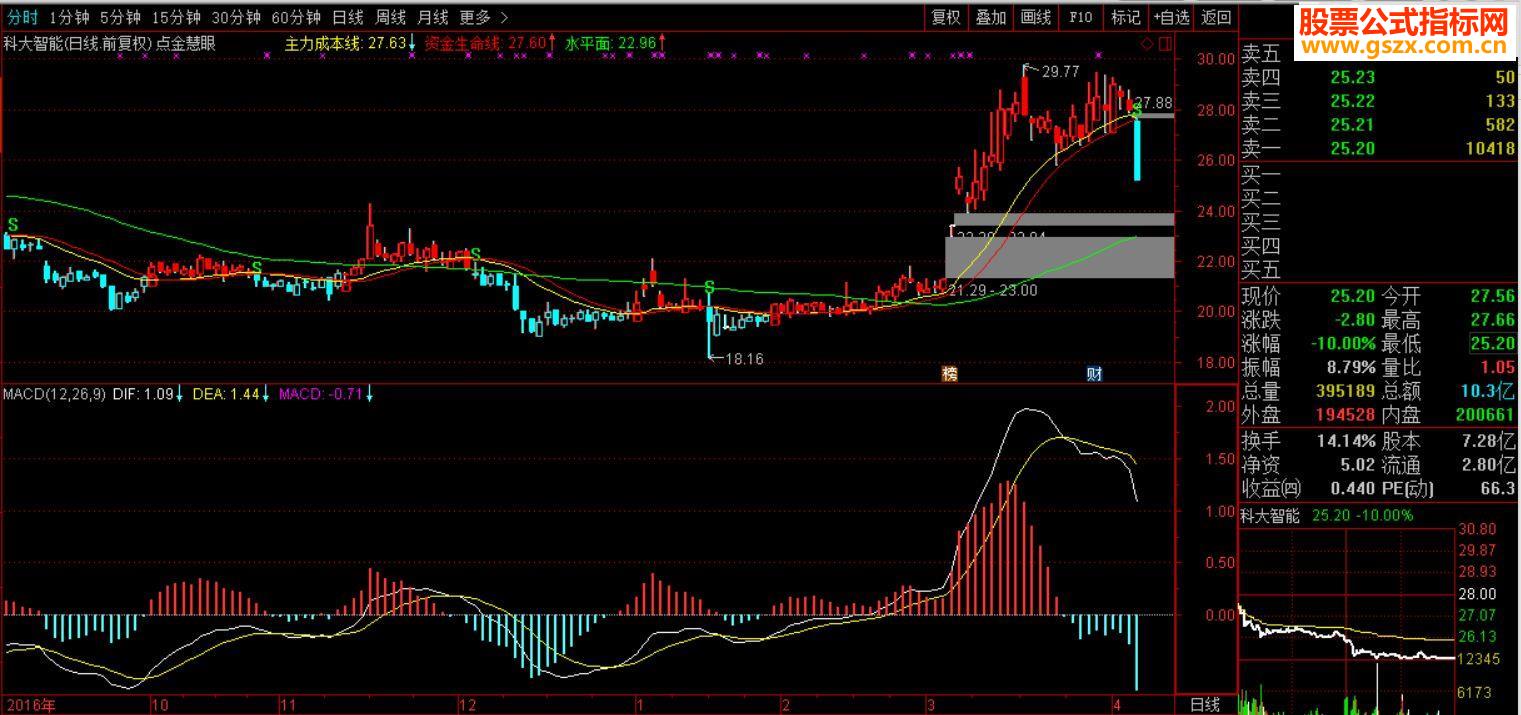Click the S signal above the 18.16 low
This screenshot has width=1521, height=715.
[x=709, y=288]
